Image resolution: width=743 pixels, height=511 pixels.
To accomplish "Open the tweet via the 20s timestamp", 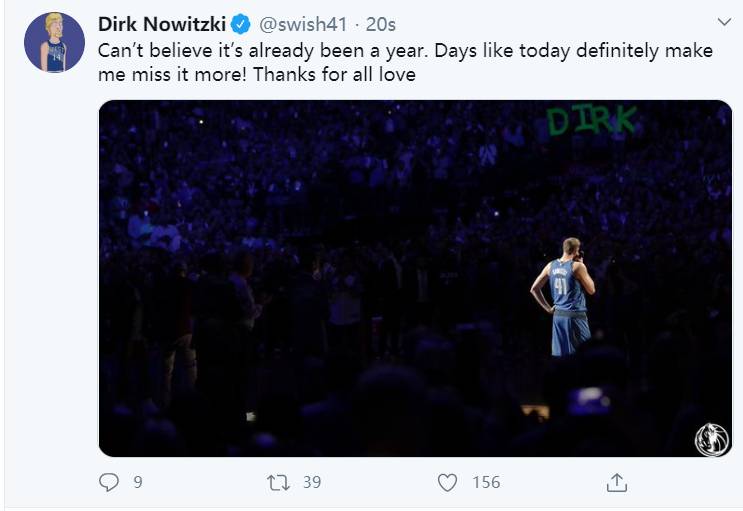I will click(380, 24).
